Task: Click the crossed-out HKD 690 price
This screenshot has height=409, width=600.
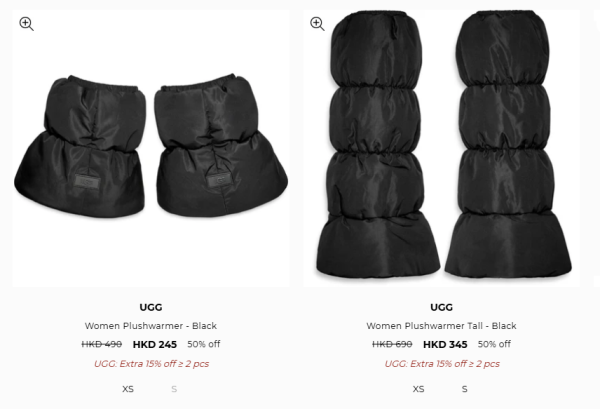Action: [392, 344]
